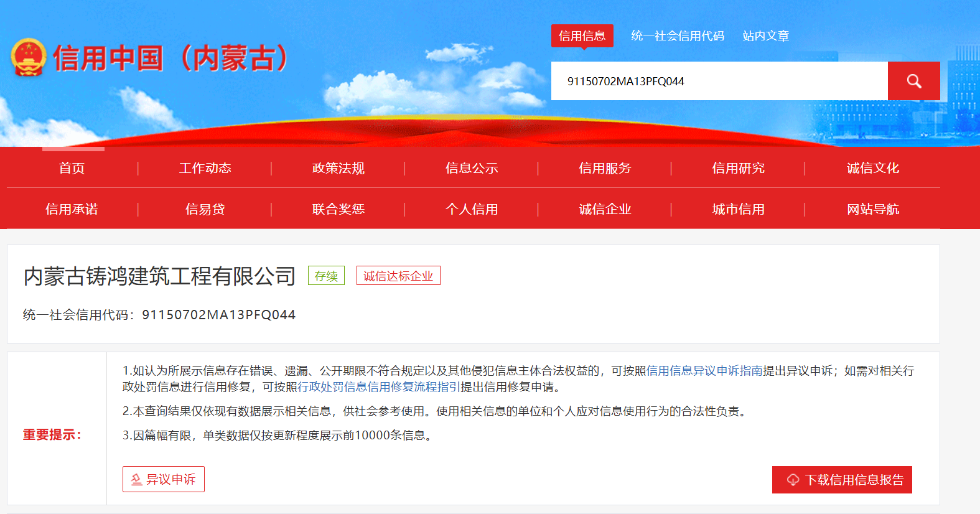The image size is (980, 514).
Task: Navigate to 信用服务 page
Action: pos(605,168)
